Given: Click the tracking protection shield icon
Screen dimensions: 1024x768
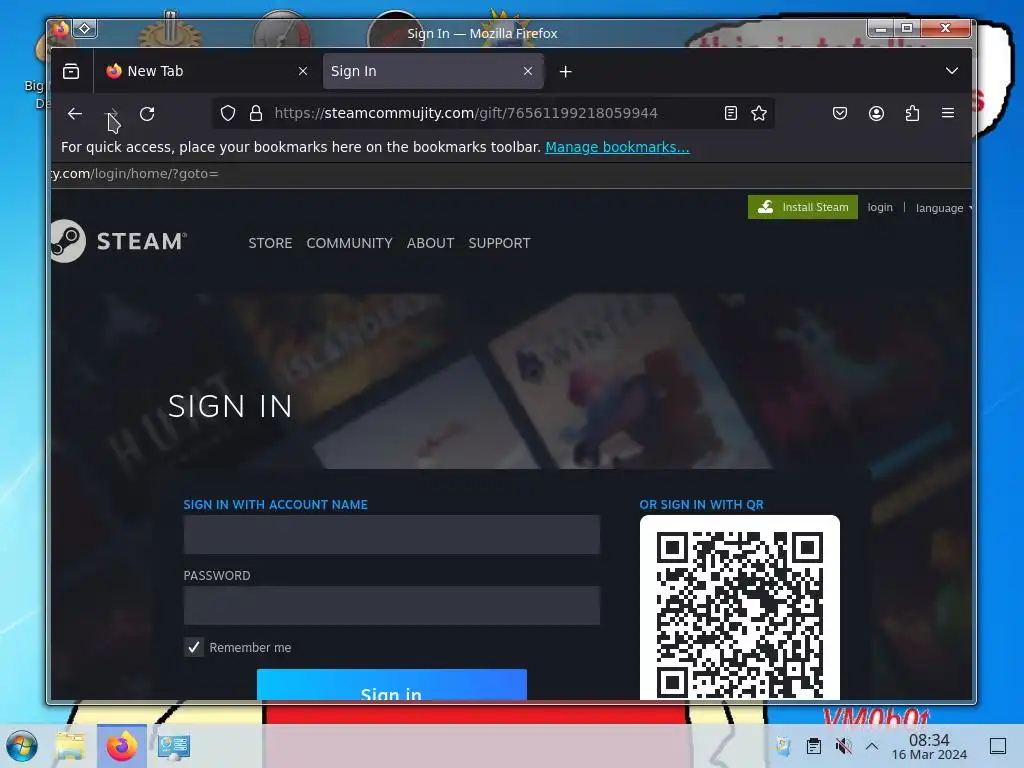Looking at the screenshot, I should coord(228,113).
